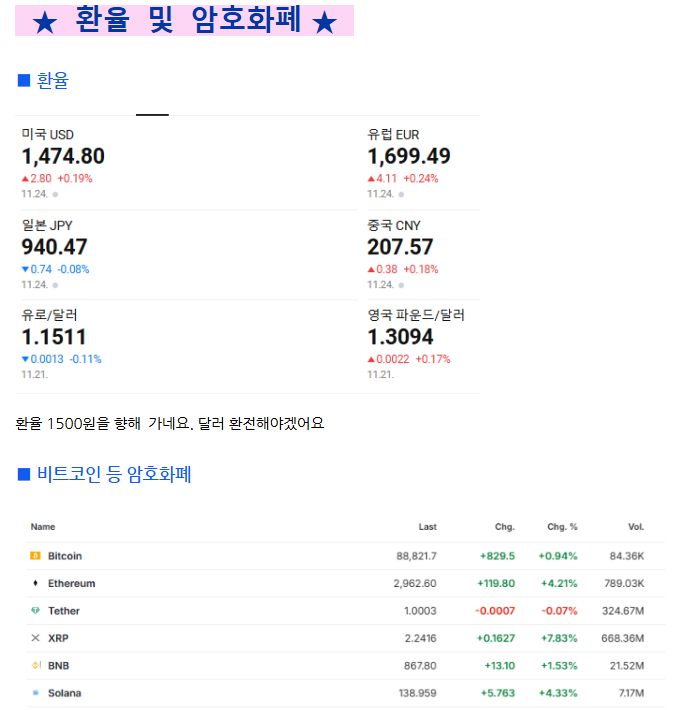Click the Tether green icon
This screenshot has height=710, width=679.
[35, 611]
